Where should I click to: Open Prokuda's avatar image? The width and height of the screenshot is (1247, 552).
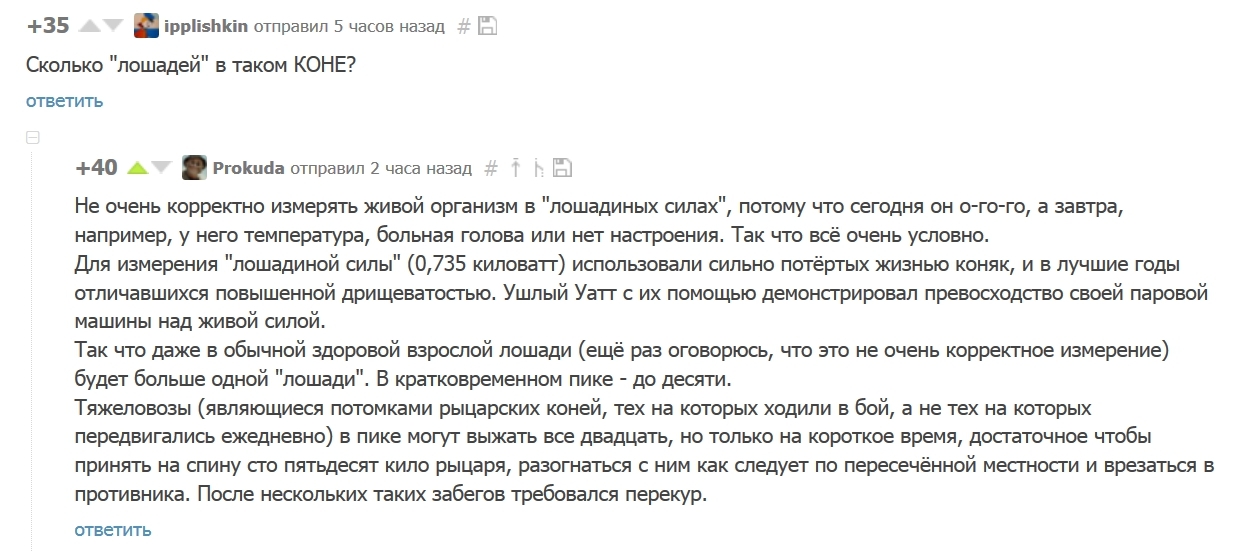[195, 167]
